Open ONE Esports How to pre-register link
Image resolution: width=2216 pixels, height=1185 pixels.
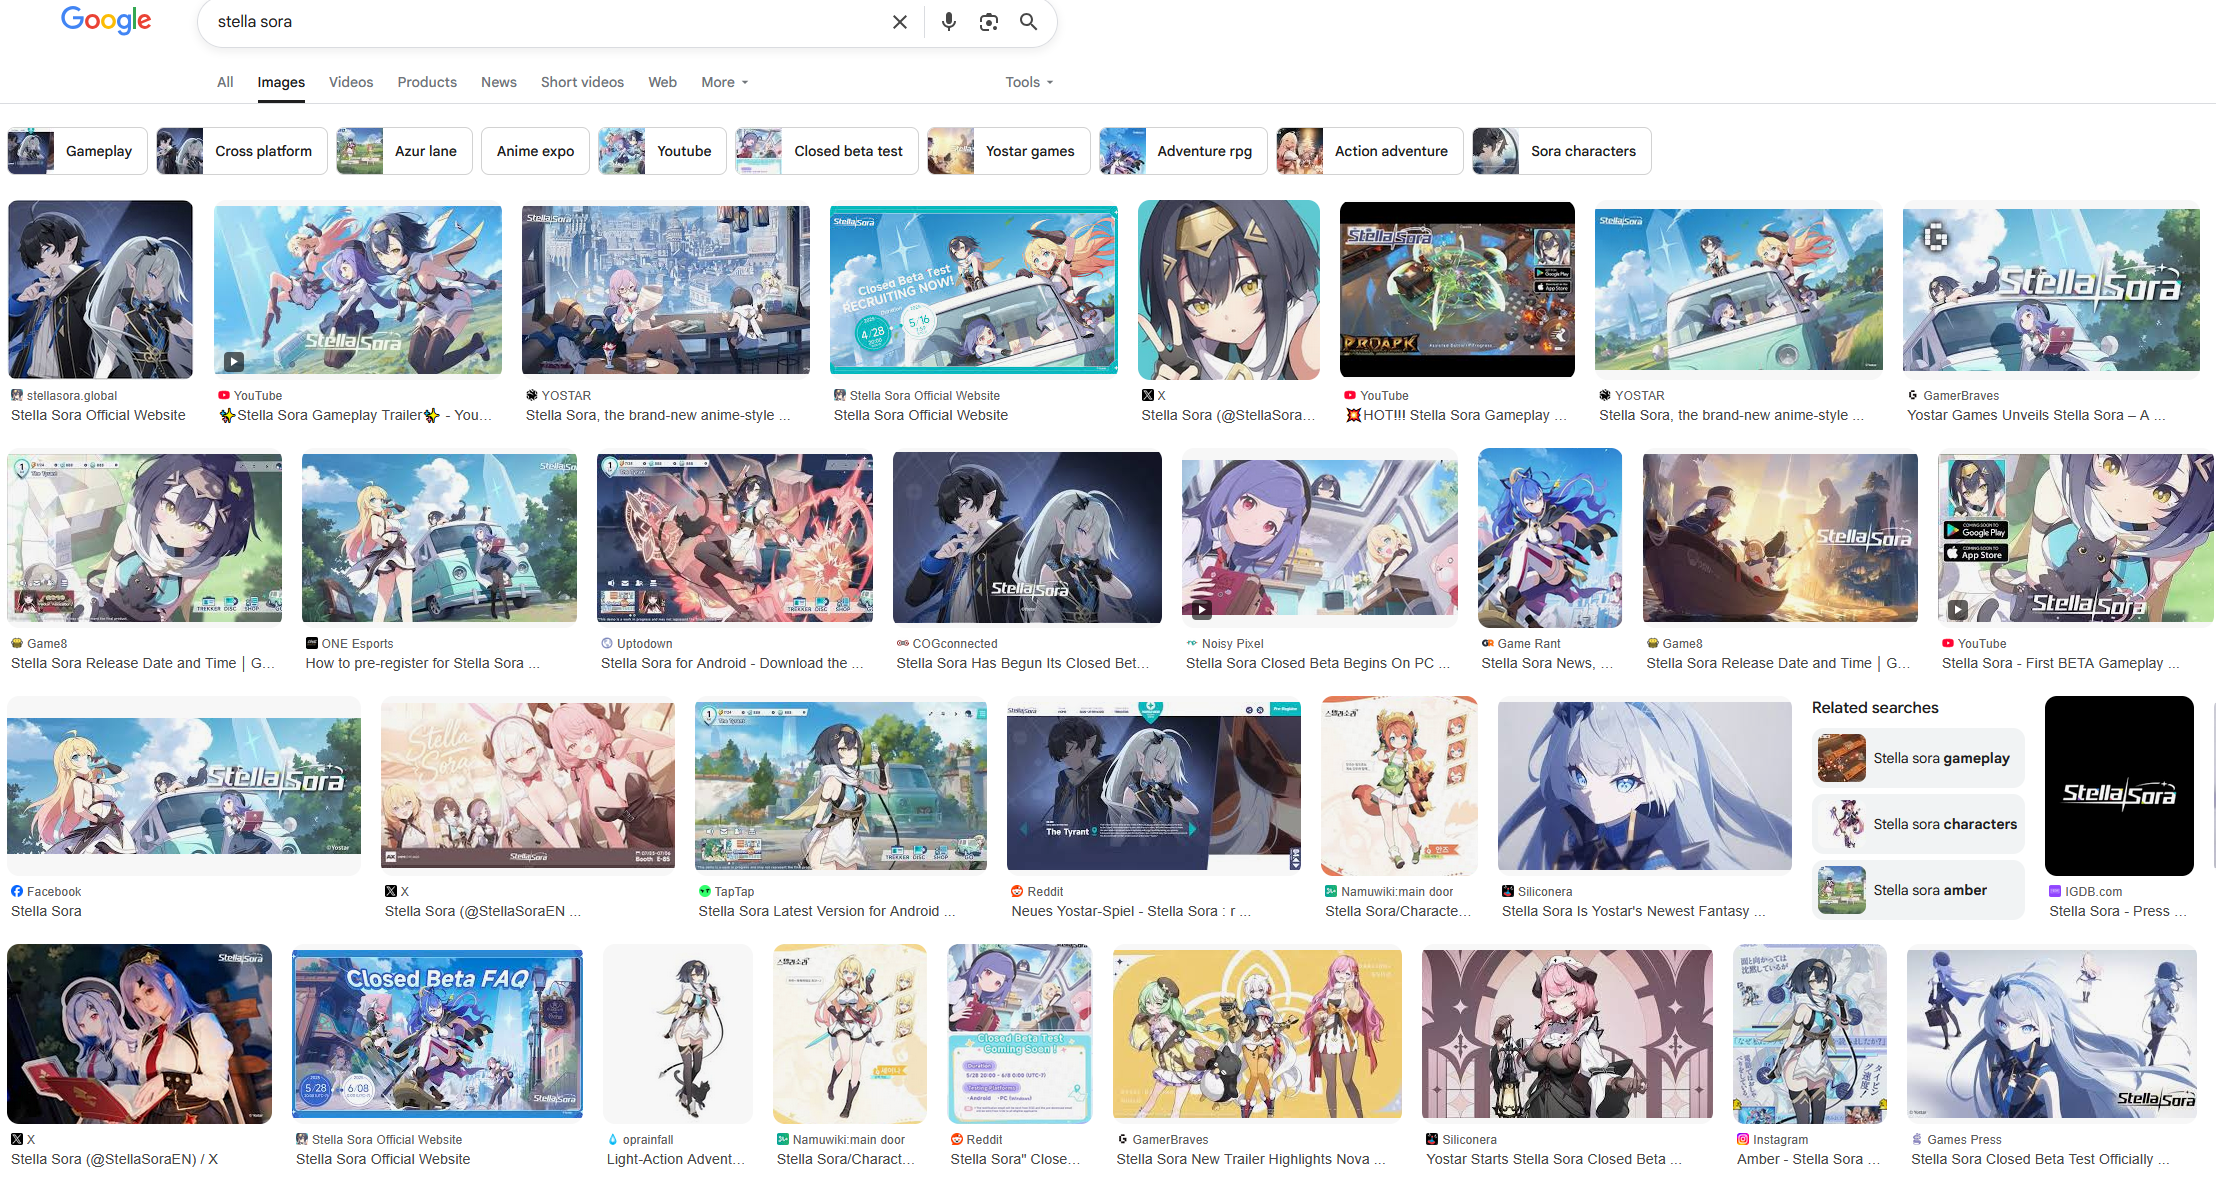click(422, 663)
